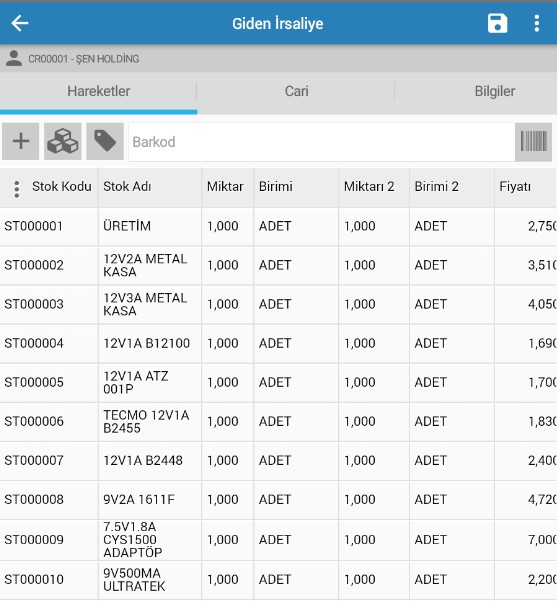557x601 pixels.
Task: Focus the Barkod input field
Action: tap(322, 142)
